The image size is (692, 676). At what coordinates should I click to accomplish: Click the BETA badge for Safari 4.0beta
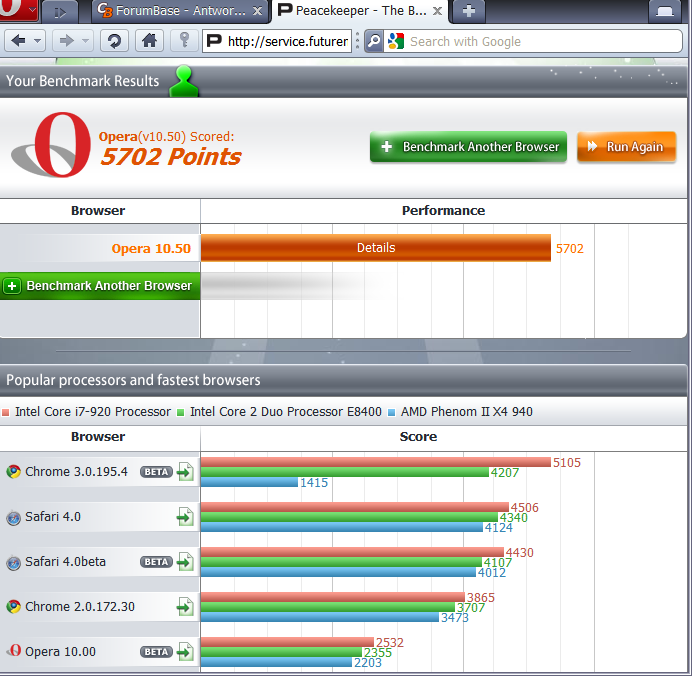(156, 562)
